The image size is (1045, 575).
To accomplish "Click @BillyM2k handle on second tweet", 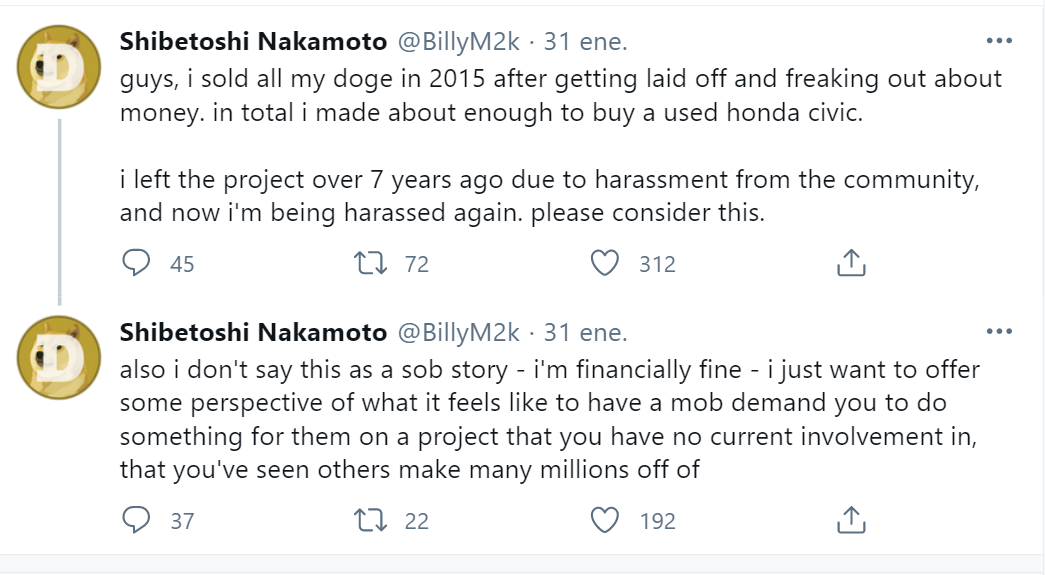I will (458, 332).
